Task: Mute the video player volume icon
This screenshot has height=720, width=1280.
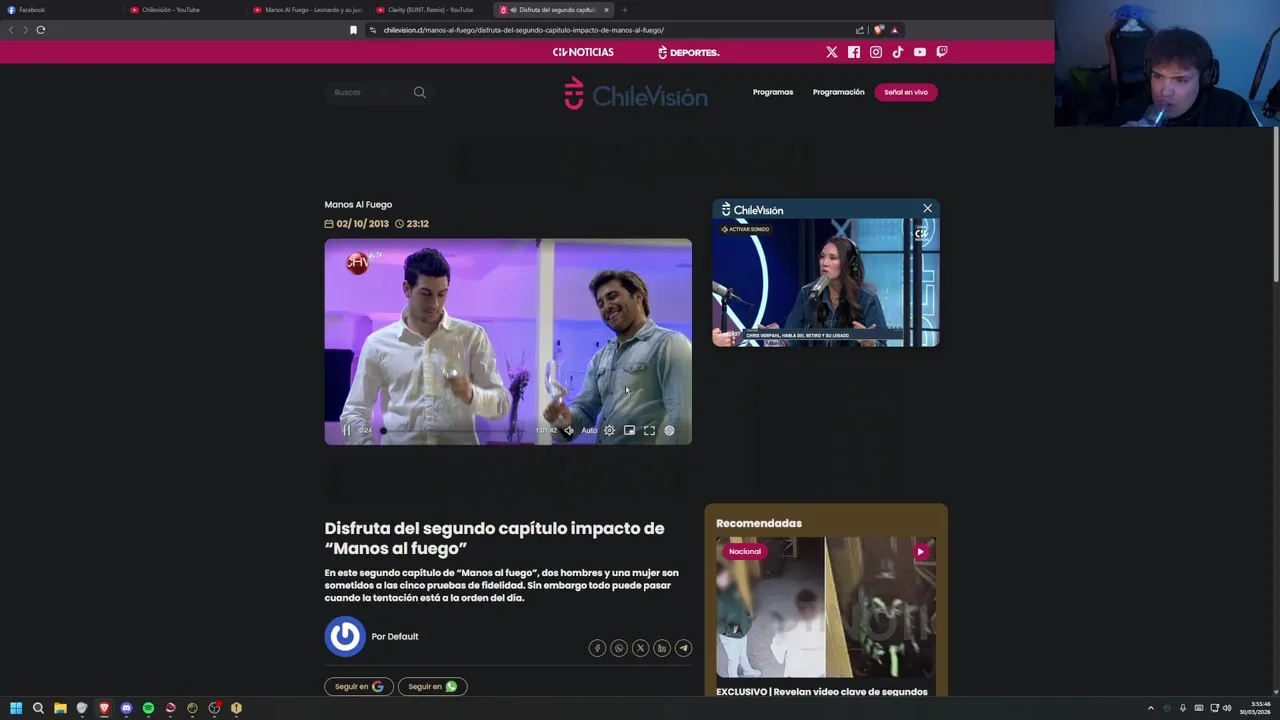Action: [x=569, y=431]
